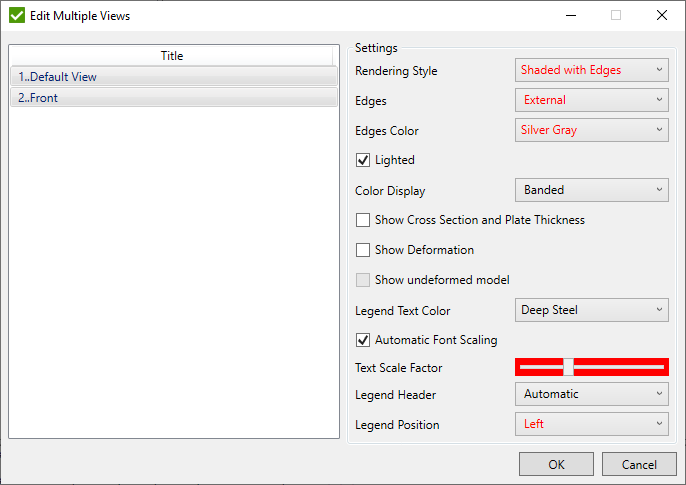The image size is (686, 485).
Task: Click the green checkmark app icon
Action: point(16,16)
